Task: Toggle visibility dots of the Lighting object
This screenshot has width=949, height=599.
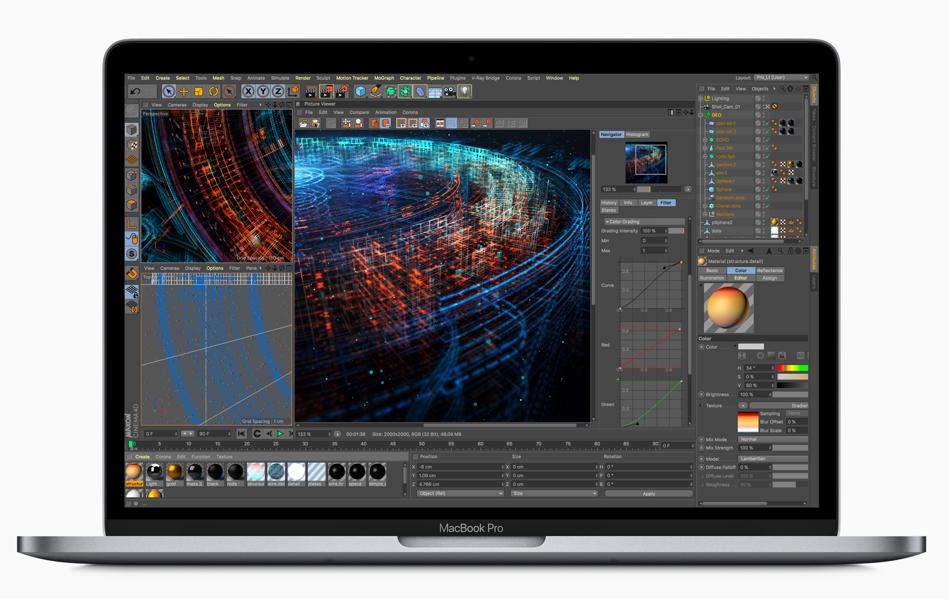Action: click(x=764, y=98)
